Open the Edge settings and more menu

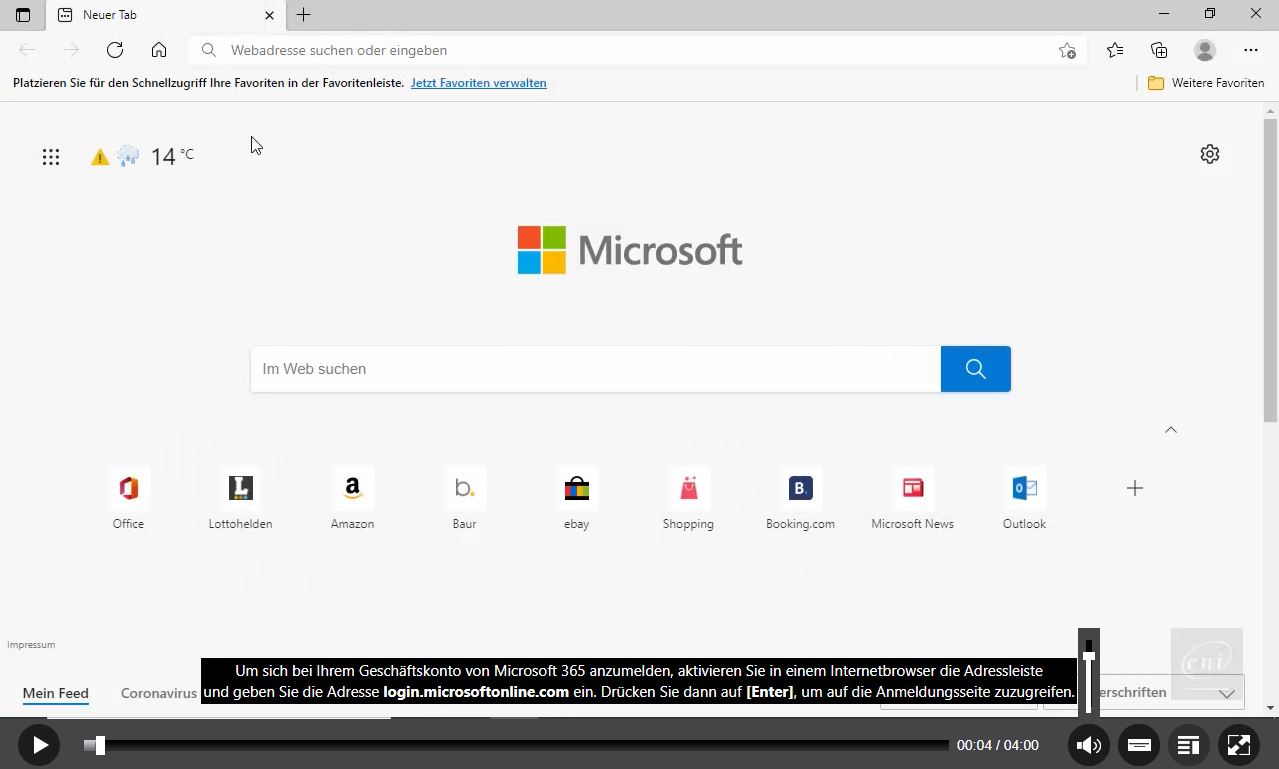1251,50
